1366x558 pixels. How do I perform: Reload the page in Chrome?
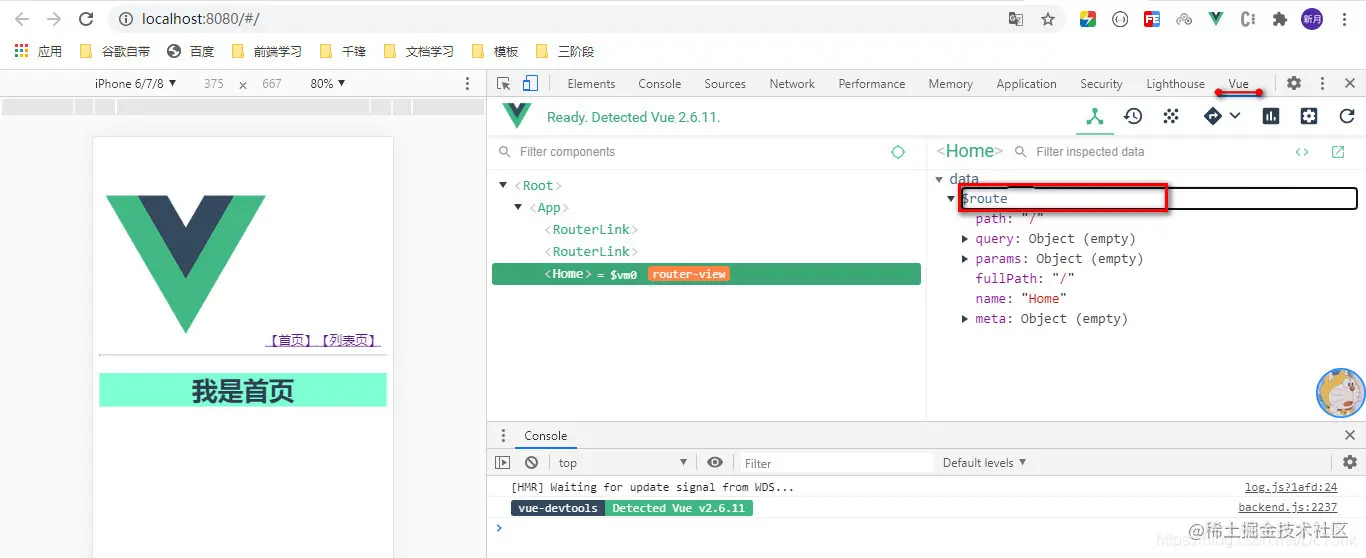click(86, 19)
